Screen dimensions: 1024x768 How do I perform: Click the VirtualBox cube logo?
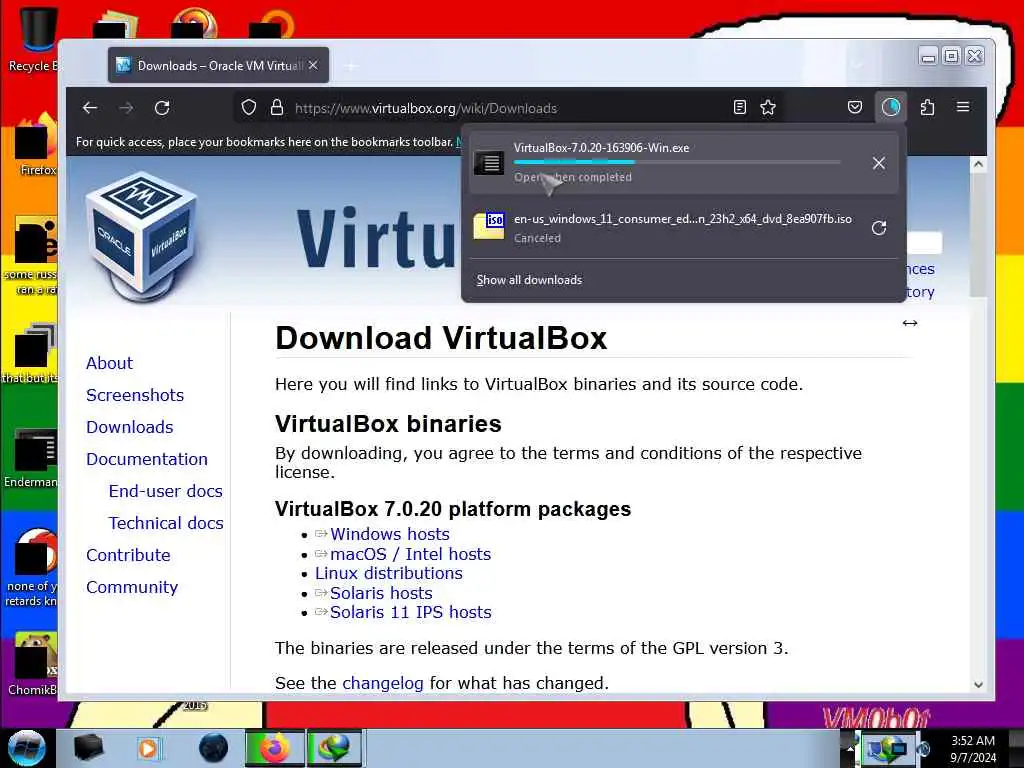(141, 235)
